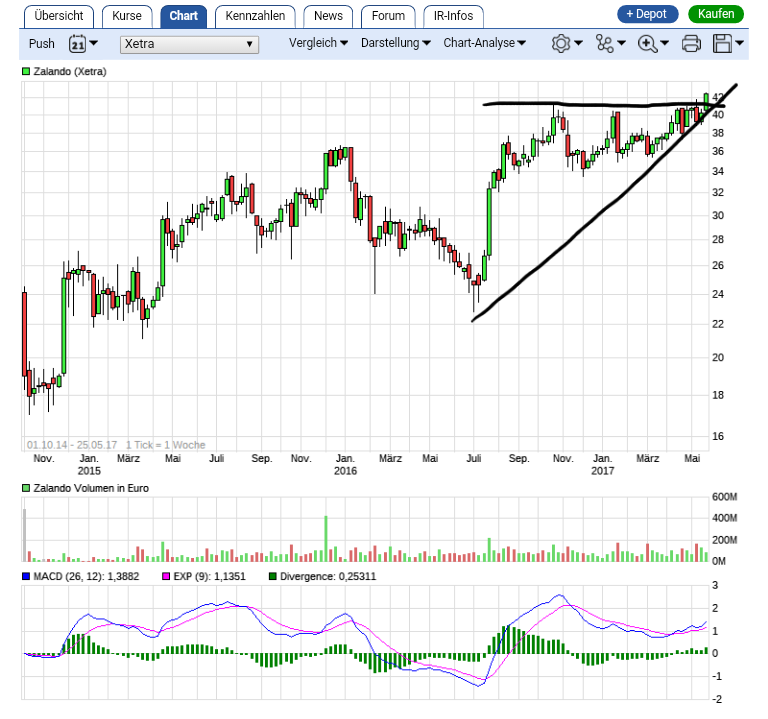
Task: Click the zoom magnifier icon
Action: click(647, 44)
